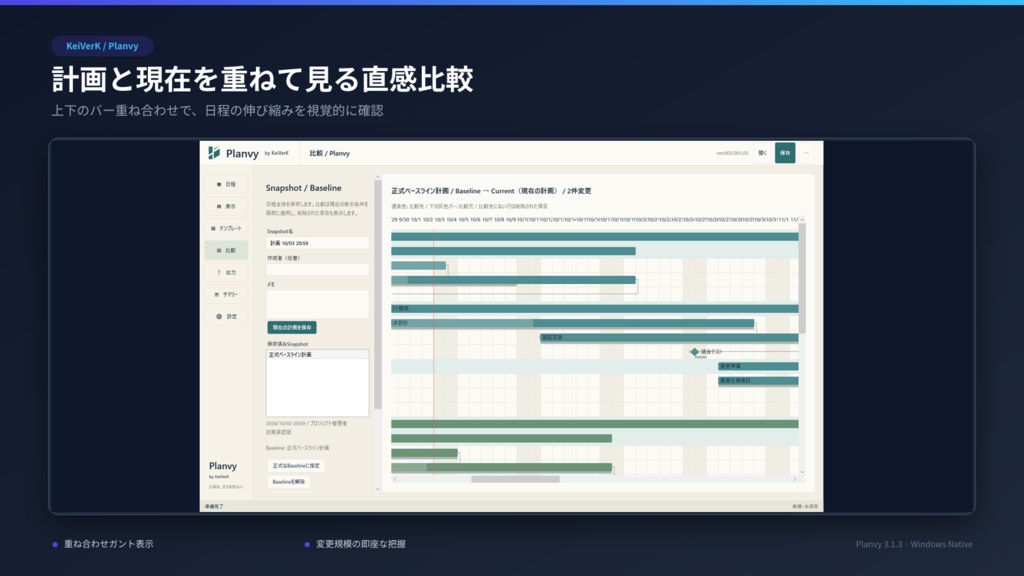Click the Baselineを解除 button
The width and height of the screenshot is (1024, 576).
coord(289,482)
